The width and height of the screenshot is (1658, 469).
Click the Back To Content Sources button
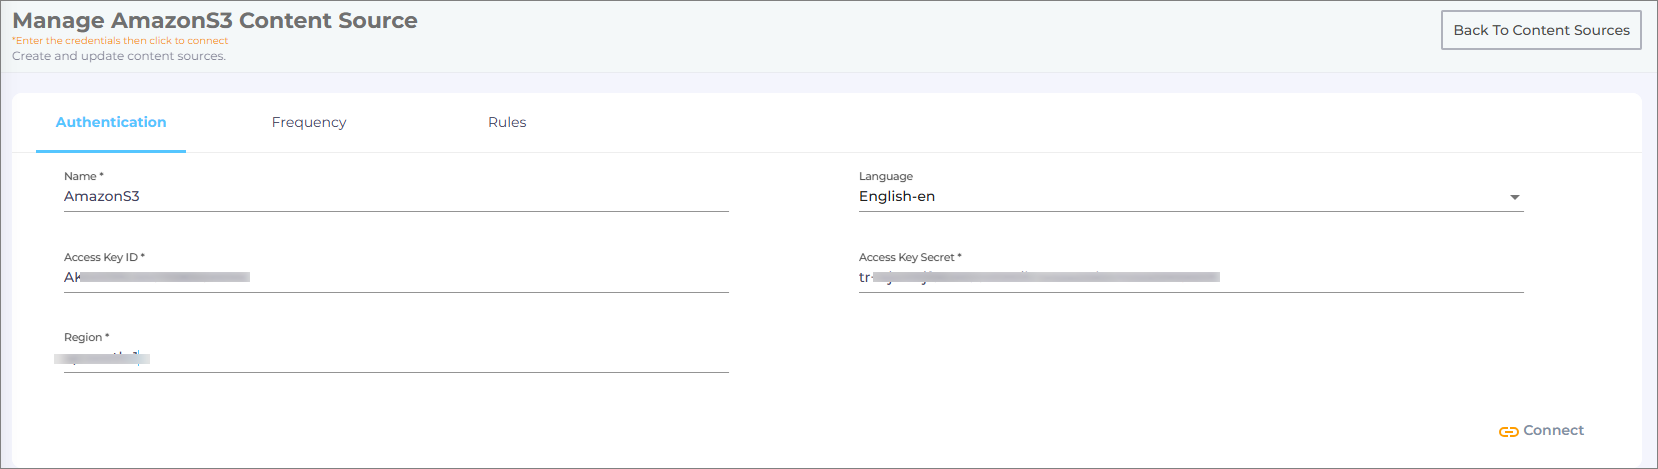1540,30
